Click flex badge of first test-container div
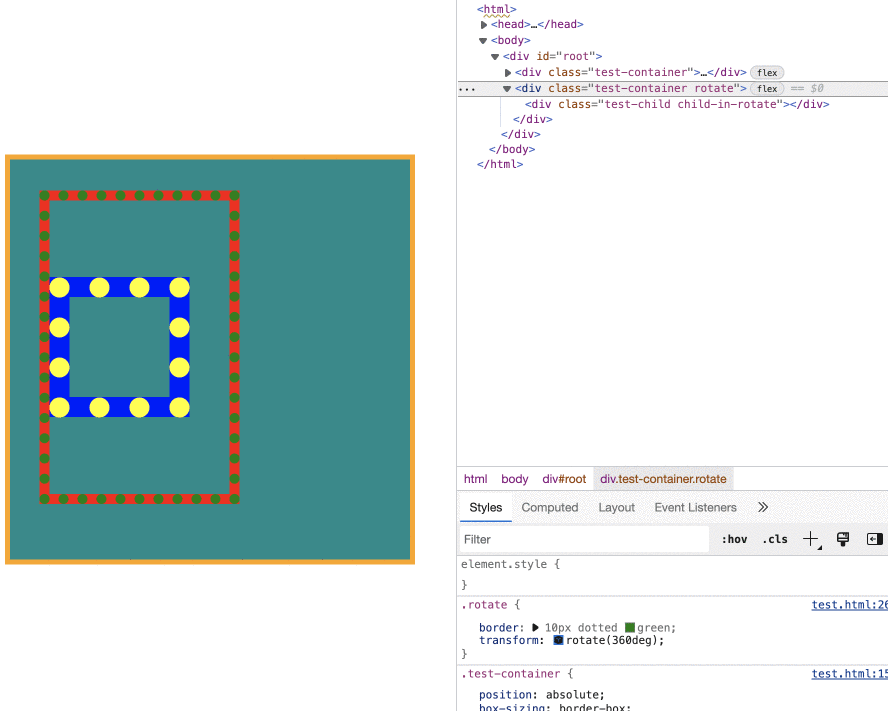Image resolution: width=888 pixels, height=711 pixels. (x=767, y=73)
